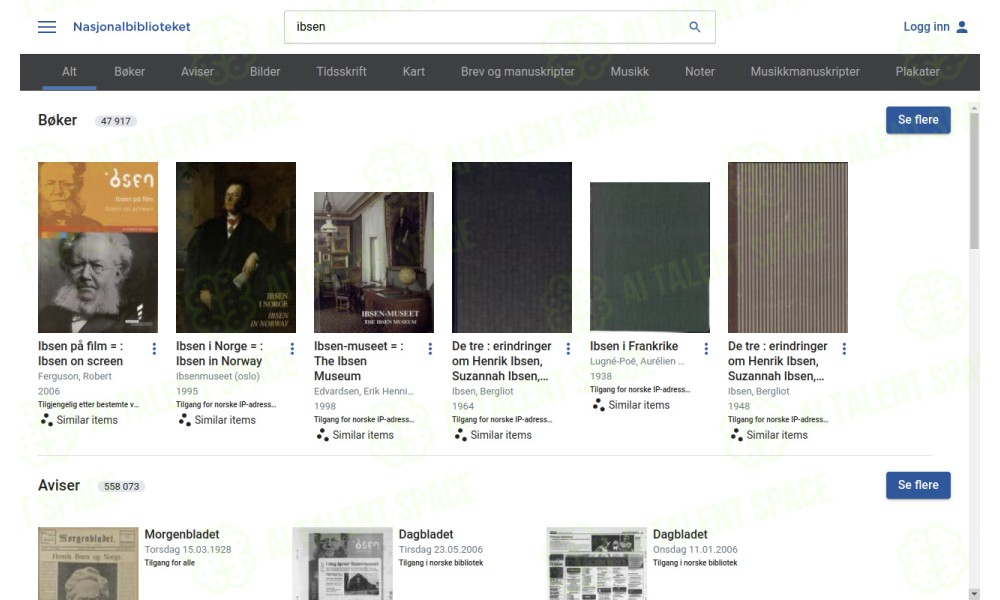Click author Ibsenmuseet (oslo)
The image size is (1000, 600).
point(218,376)
